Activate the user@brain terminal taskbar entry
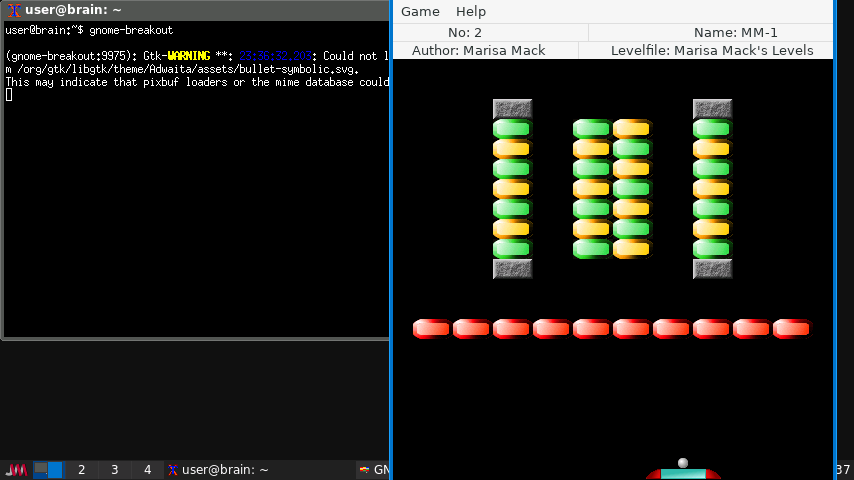 click(x=218, y=470)
